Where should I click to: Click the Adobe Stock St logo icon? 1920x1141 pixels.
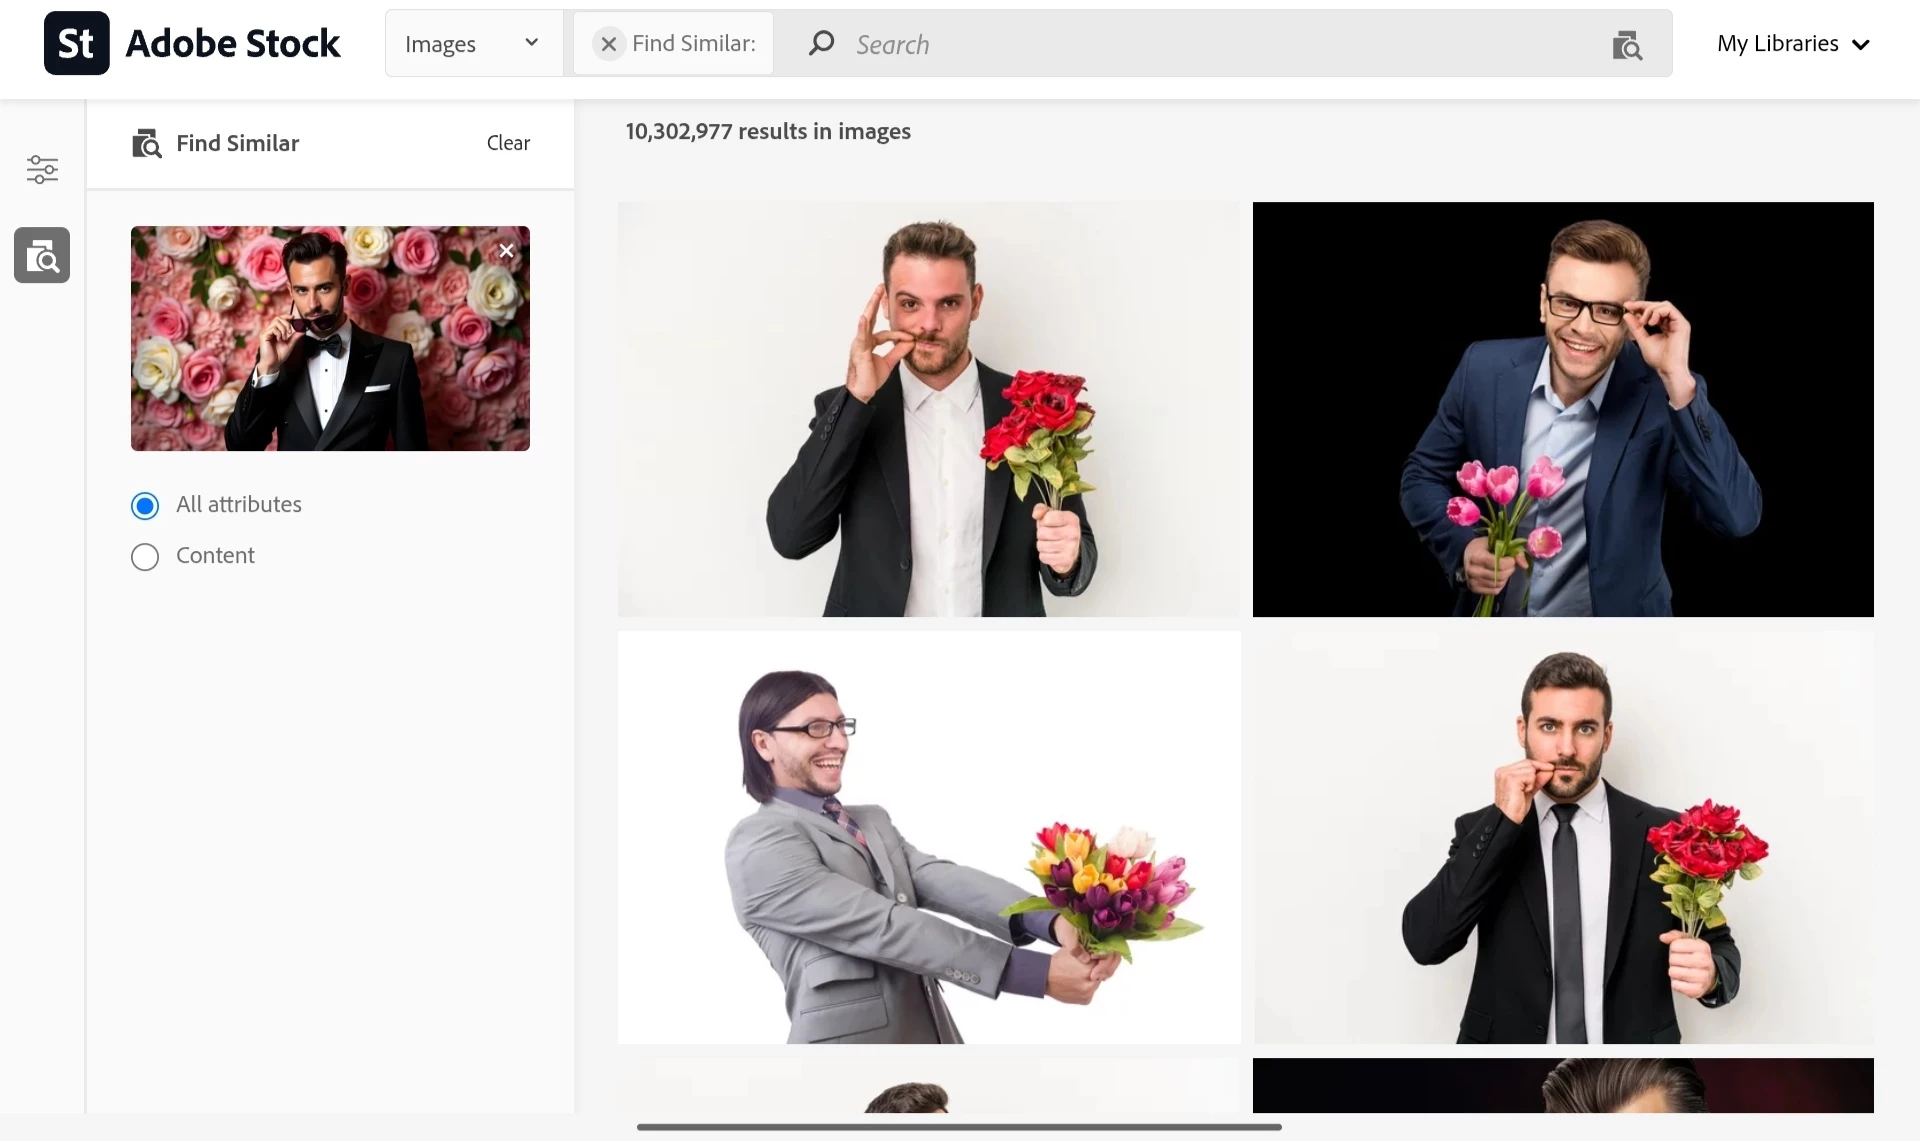tap(76, 43)
